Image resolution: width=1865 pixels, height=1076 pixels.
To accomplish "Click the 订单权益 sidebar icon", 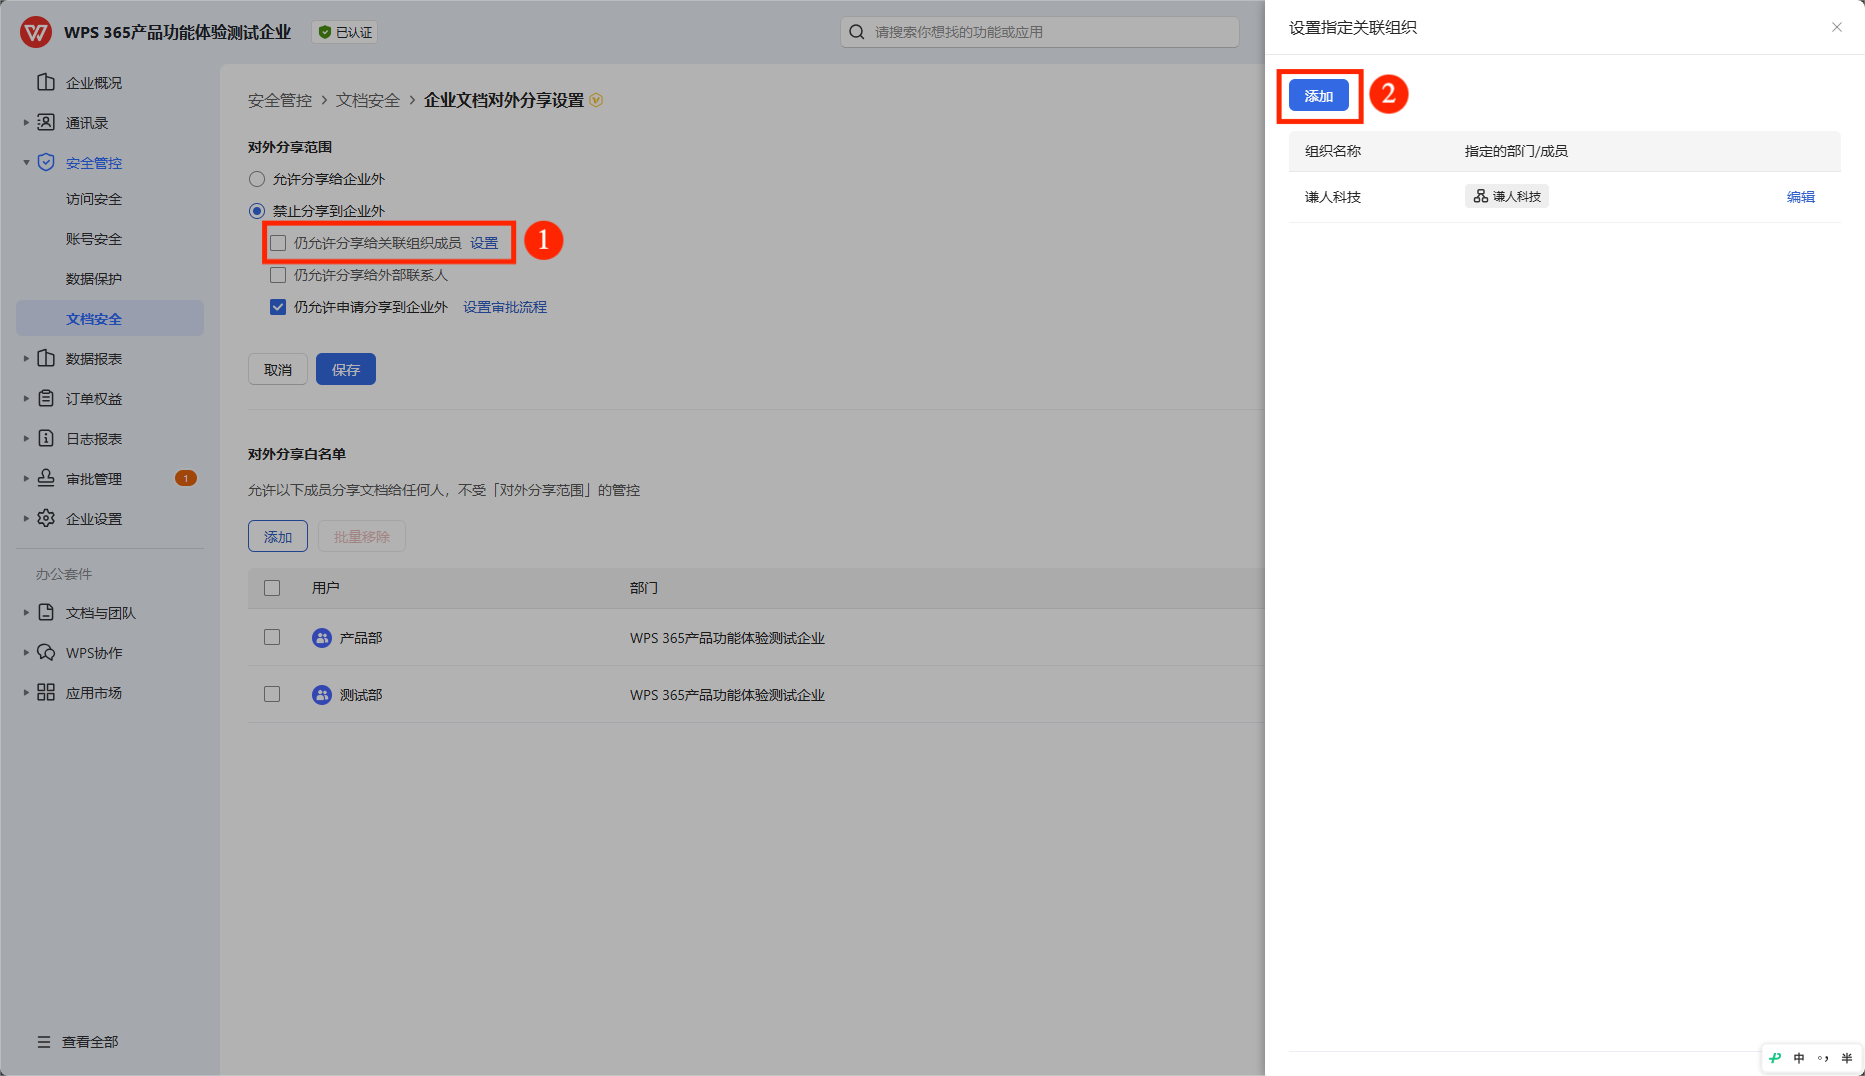I will pos(46,398).
